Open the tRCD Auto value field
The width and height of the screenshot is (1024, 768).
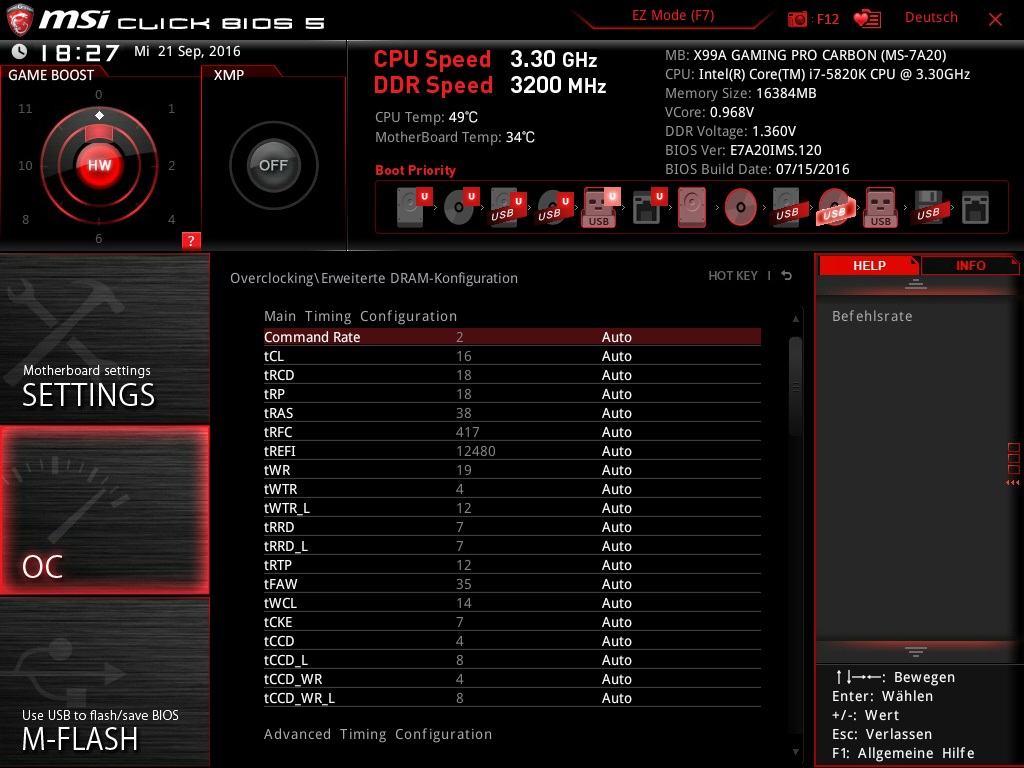coord(616,375)
